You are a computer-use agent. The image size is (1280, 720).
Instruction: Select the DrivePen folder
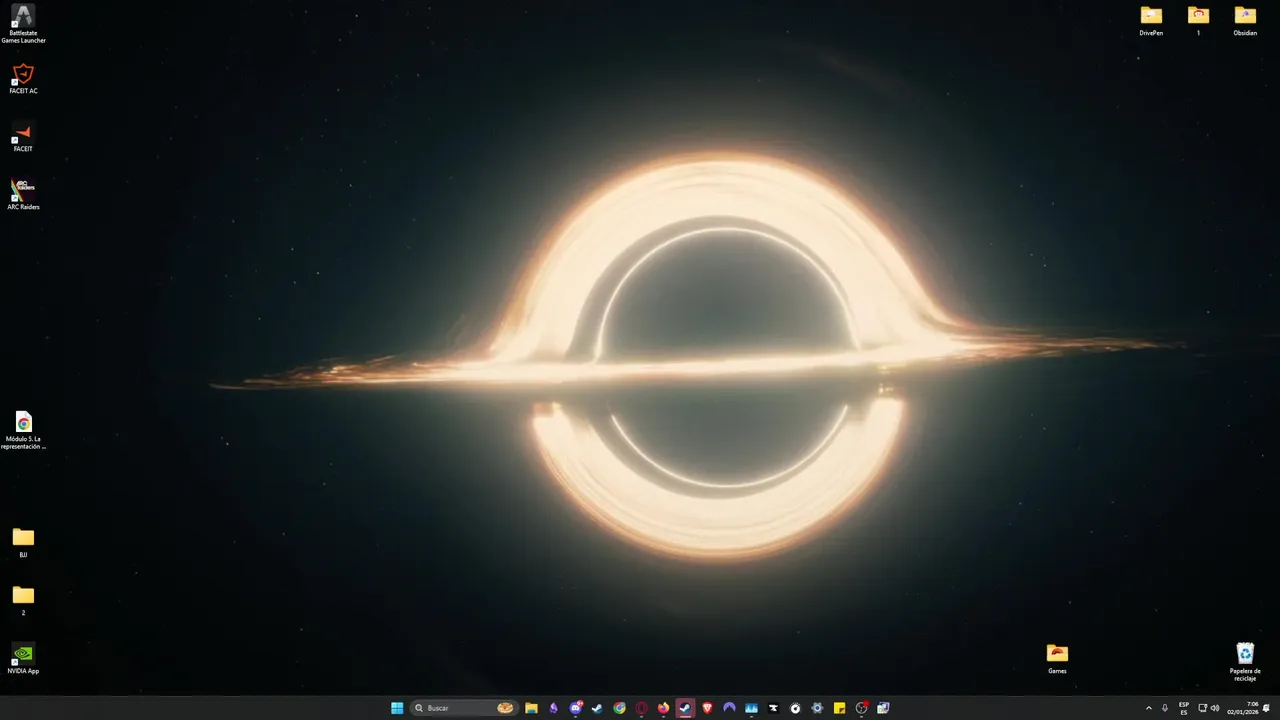(x=1151, y=21)
